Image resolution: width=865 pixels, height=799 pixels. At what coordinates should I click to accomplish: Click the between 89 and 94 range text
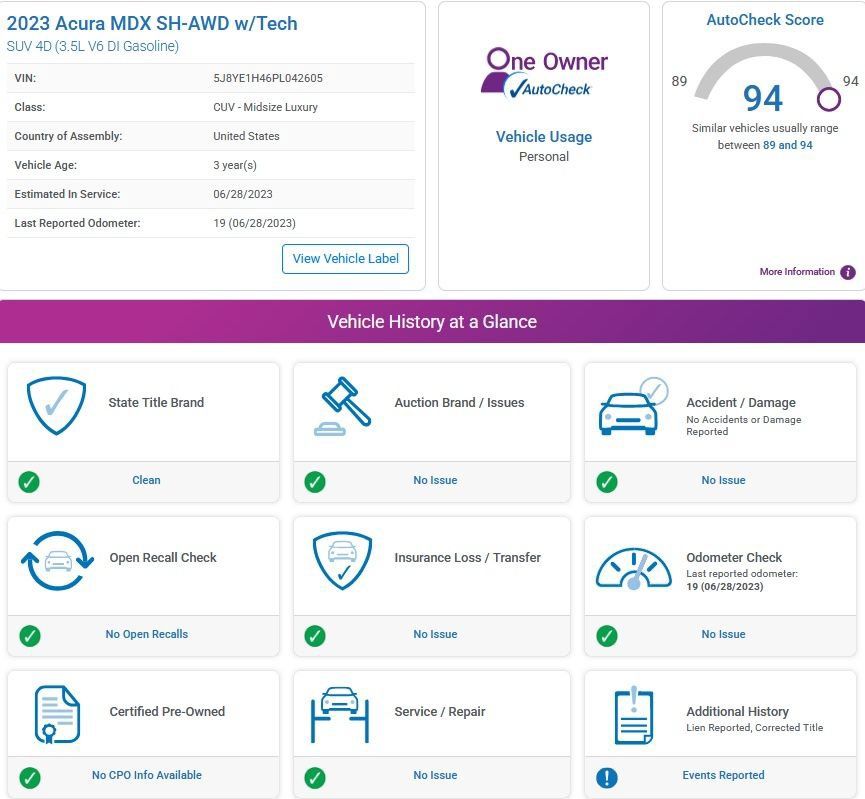pos(765,145)
